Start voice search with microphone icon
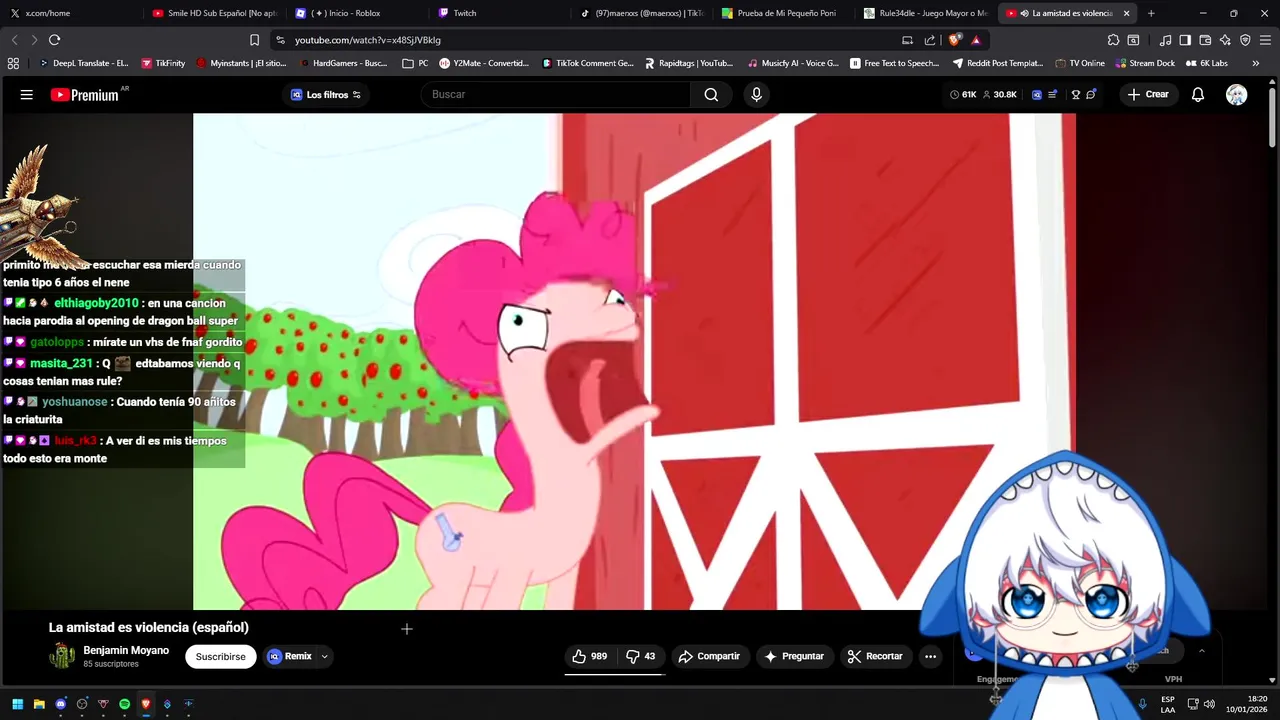This screenshot has height=720, width=1280. point(756,94)
